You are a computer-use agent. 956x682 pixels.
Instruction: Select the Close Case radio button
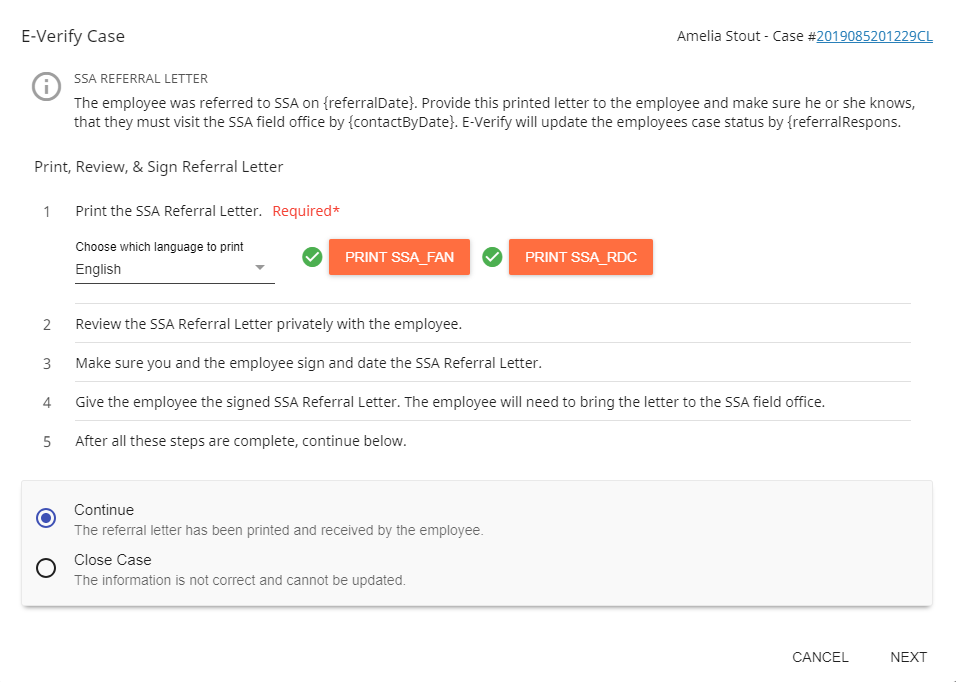(x=46, y=568)
